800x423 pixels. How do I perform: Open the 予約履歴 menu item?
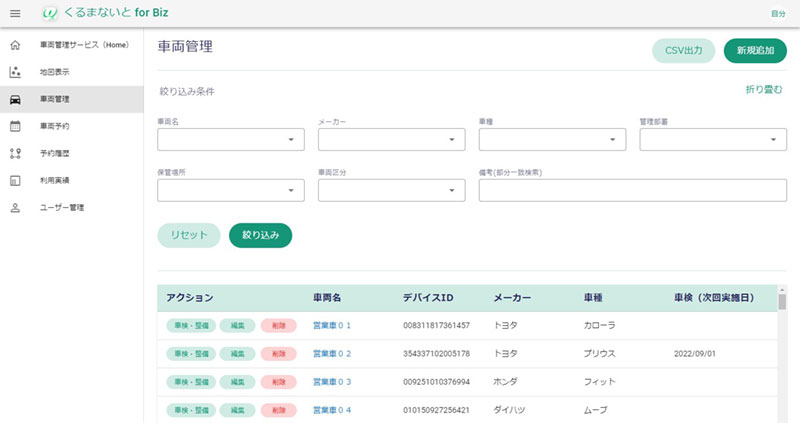71,153
